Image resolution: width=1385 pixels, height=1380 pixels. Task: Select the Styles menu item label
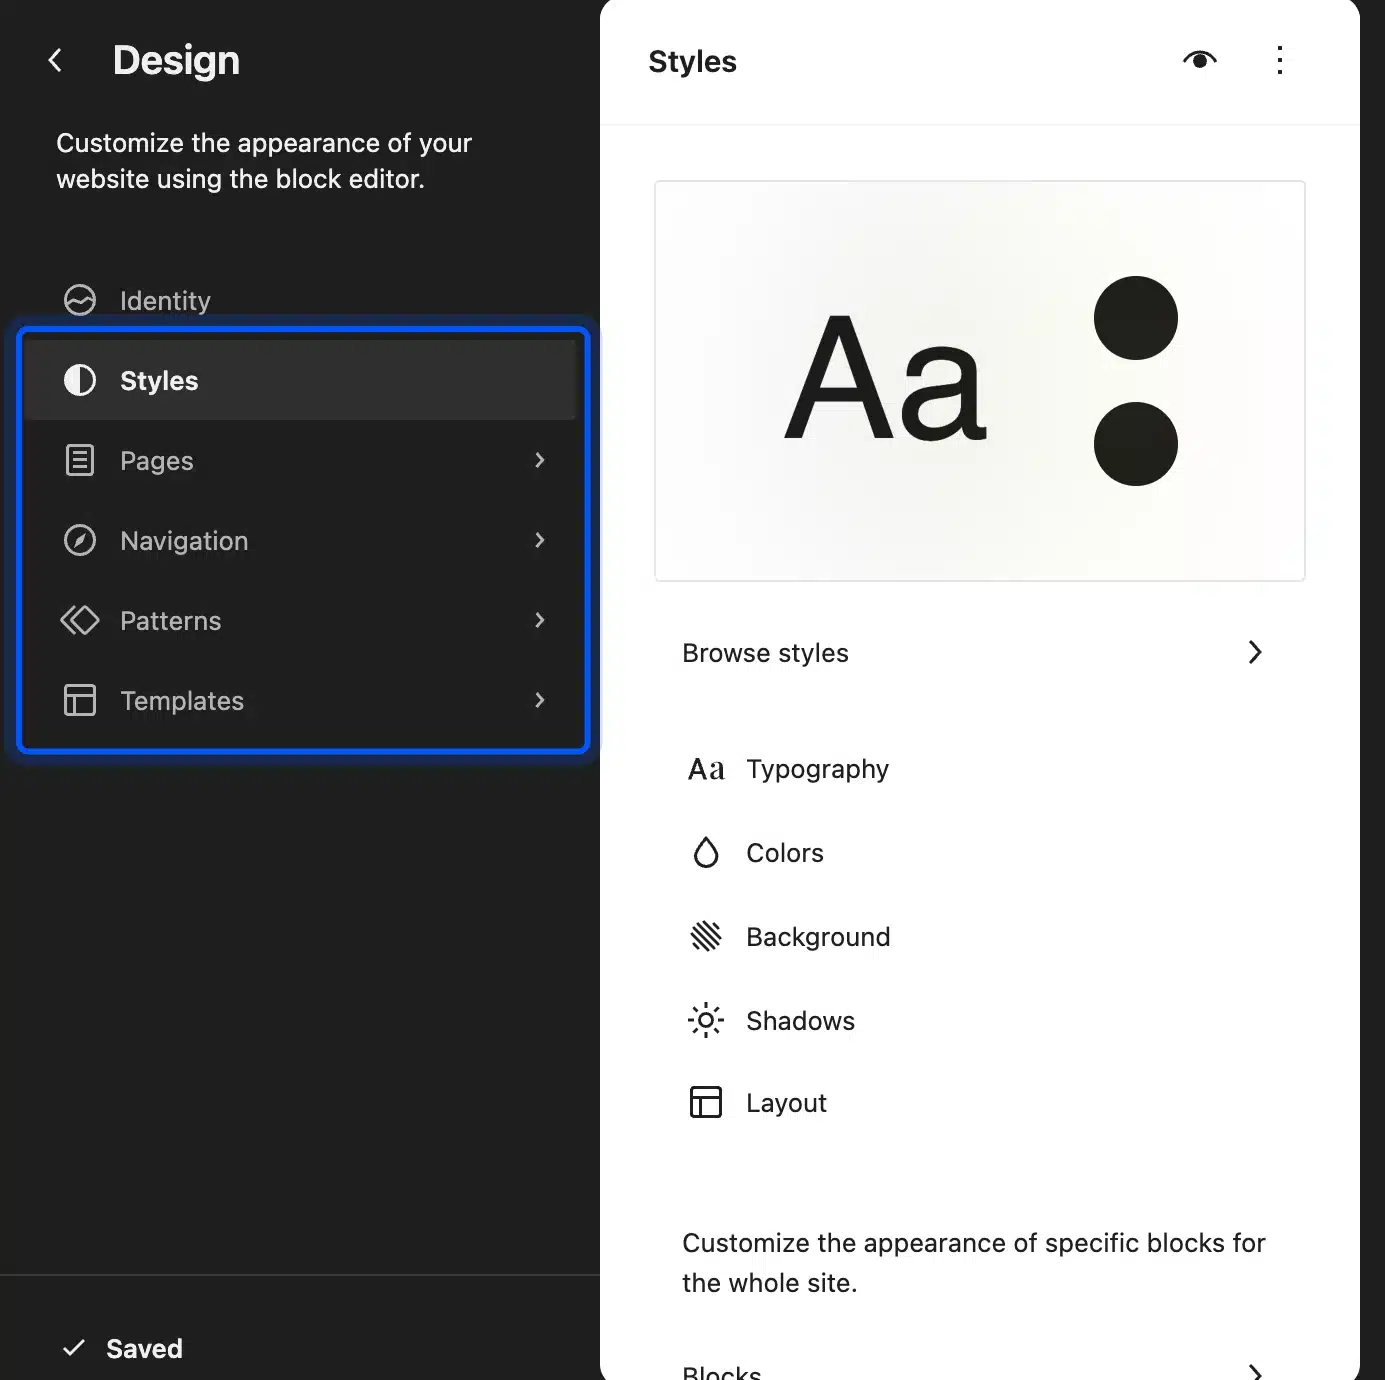click(159, 381)
